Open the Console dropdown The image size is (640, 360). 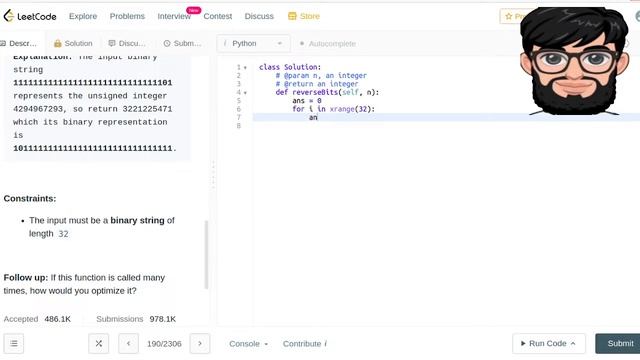point(249,344)
